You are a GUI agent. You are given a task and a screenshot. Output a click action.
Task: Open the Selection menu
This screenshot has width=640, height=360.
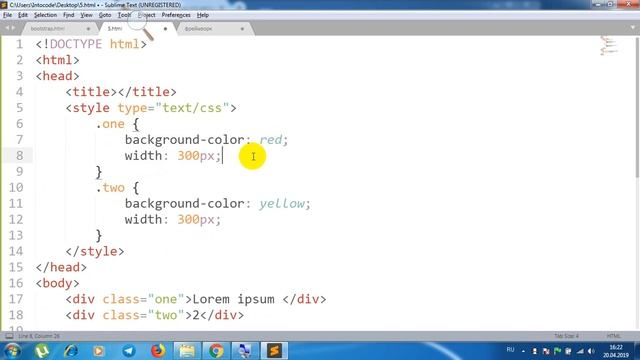(45, 15)
